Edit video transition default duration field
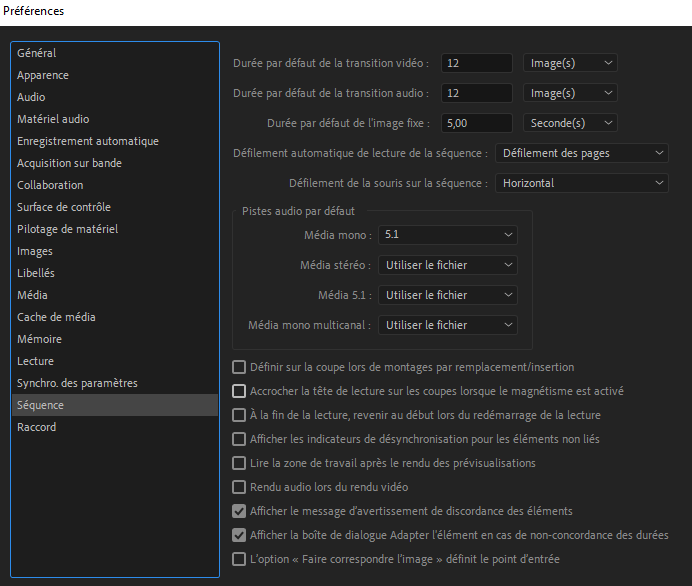Viewport: 692px width, 586px height. (477, 63)
